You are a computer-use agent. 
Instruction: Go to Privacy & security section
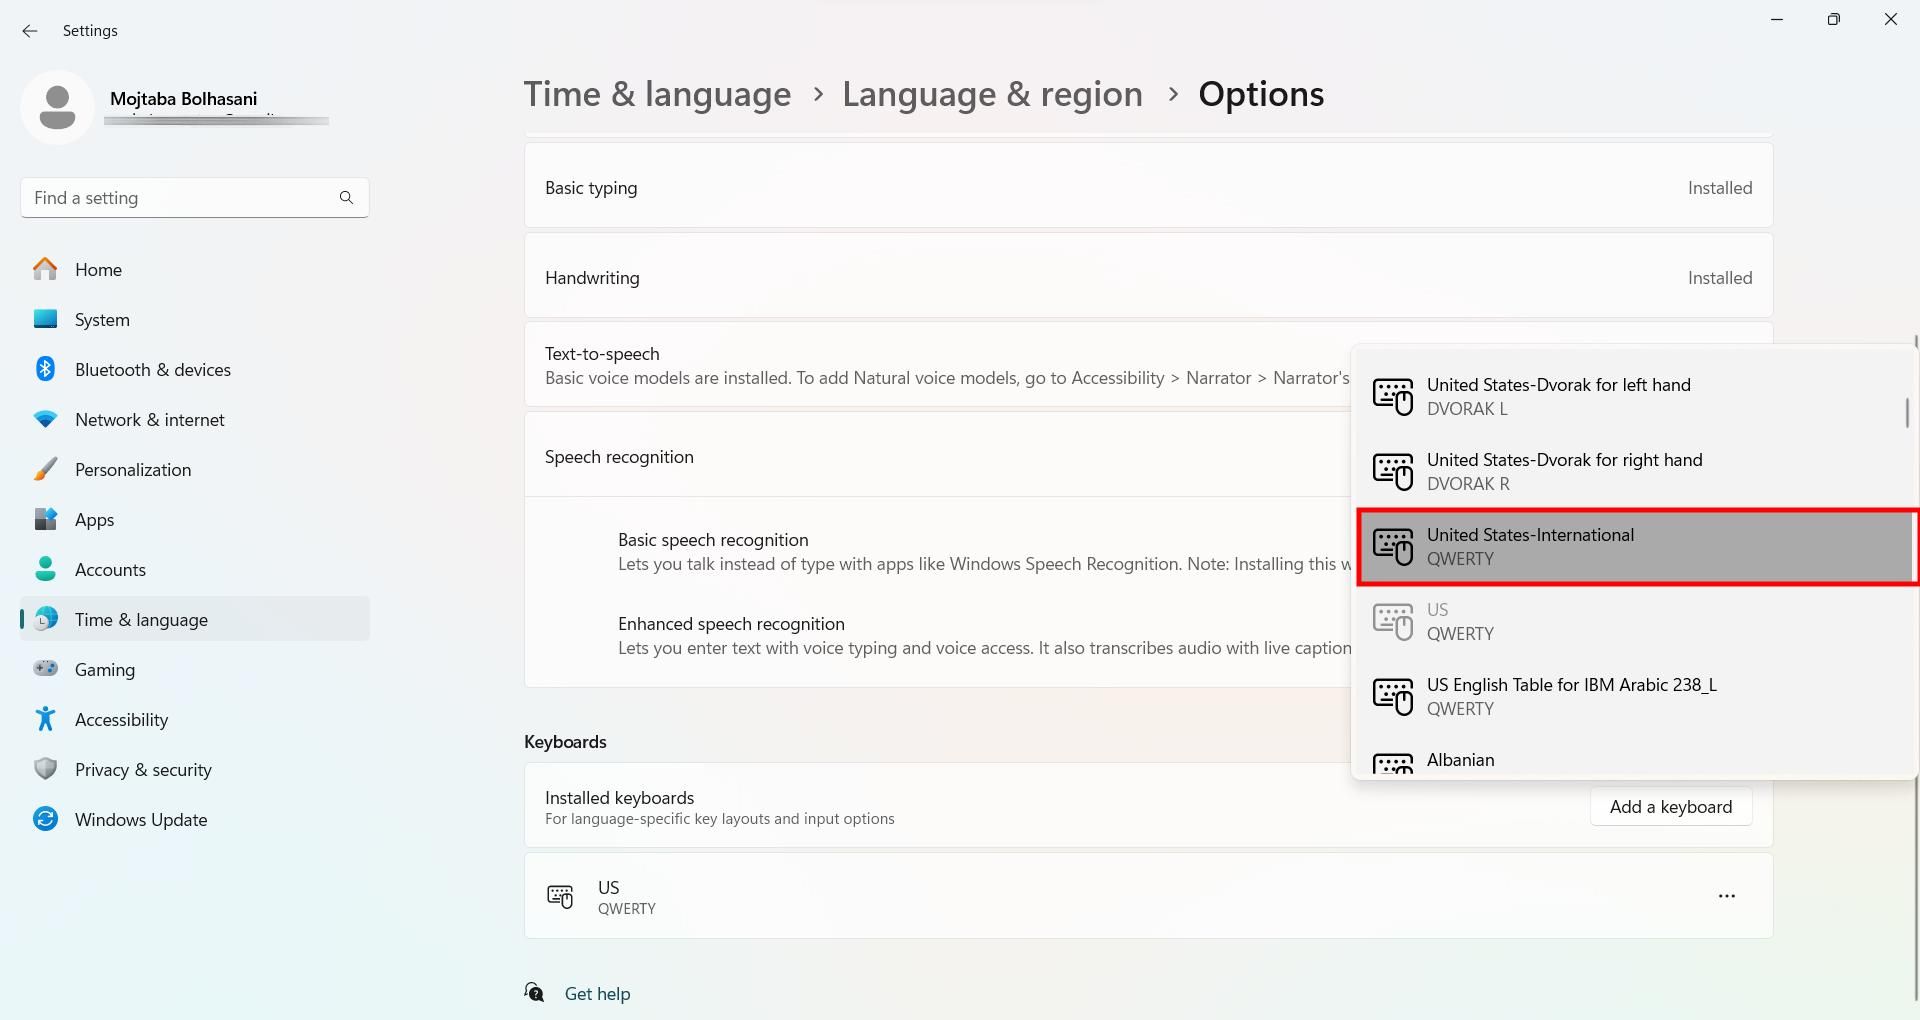click(143, 770)
